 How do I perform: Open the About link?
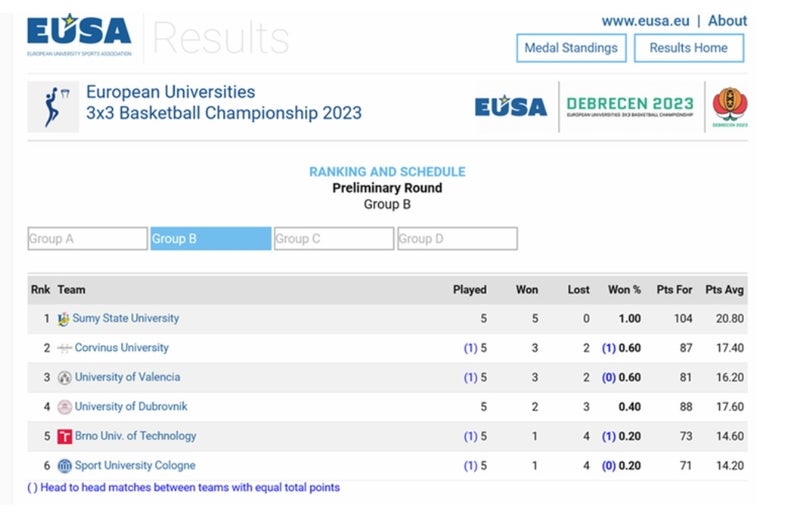click(x=727, y=21)
